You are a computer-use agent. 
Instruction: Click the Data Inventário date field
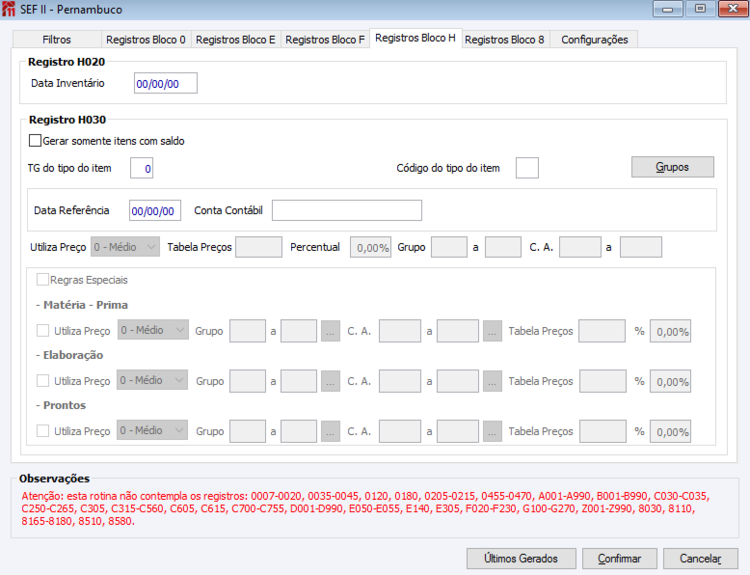pos(165,83)
